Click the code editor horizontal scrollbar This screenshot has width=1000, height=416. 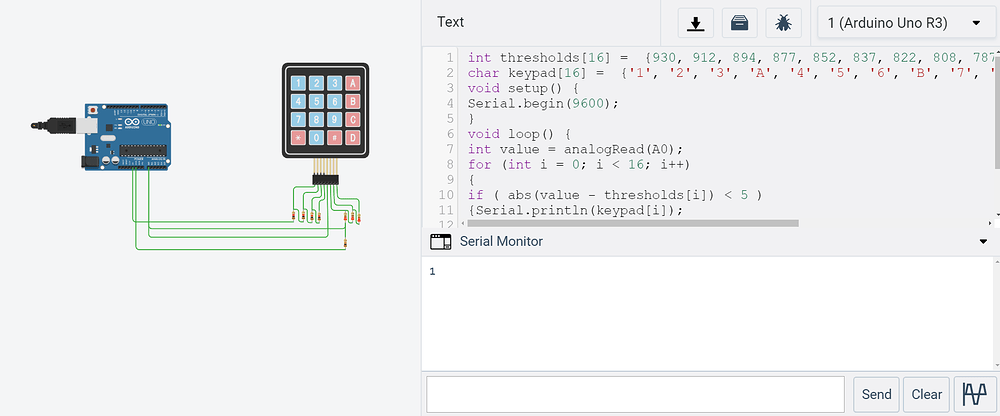(630, 222)
